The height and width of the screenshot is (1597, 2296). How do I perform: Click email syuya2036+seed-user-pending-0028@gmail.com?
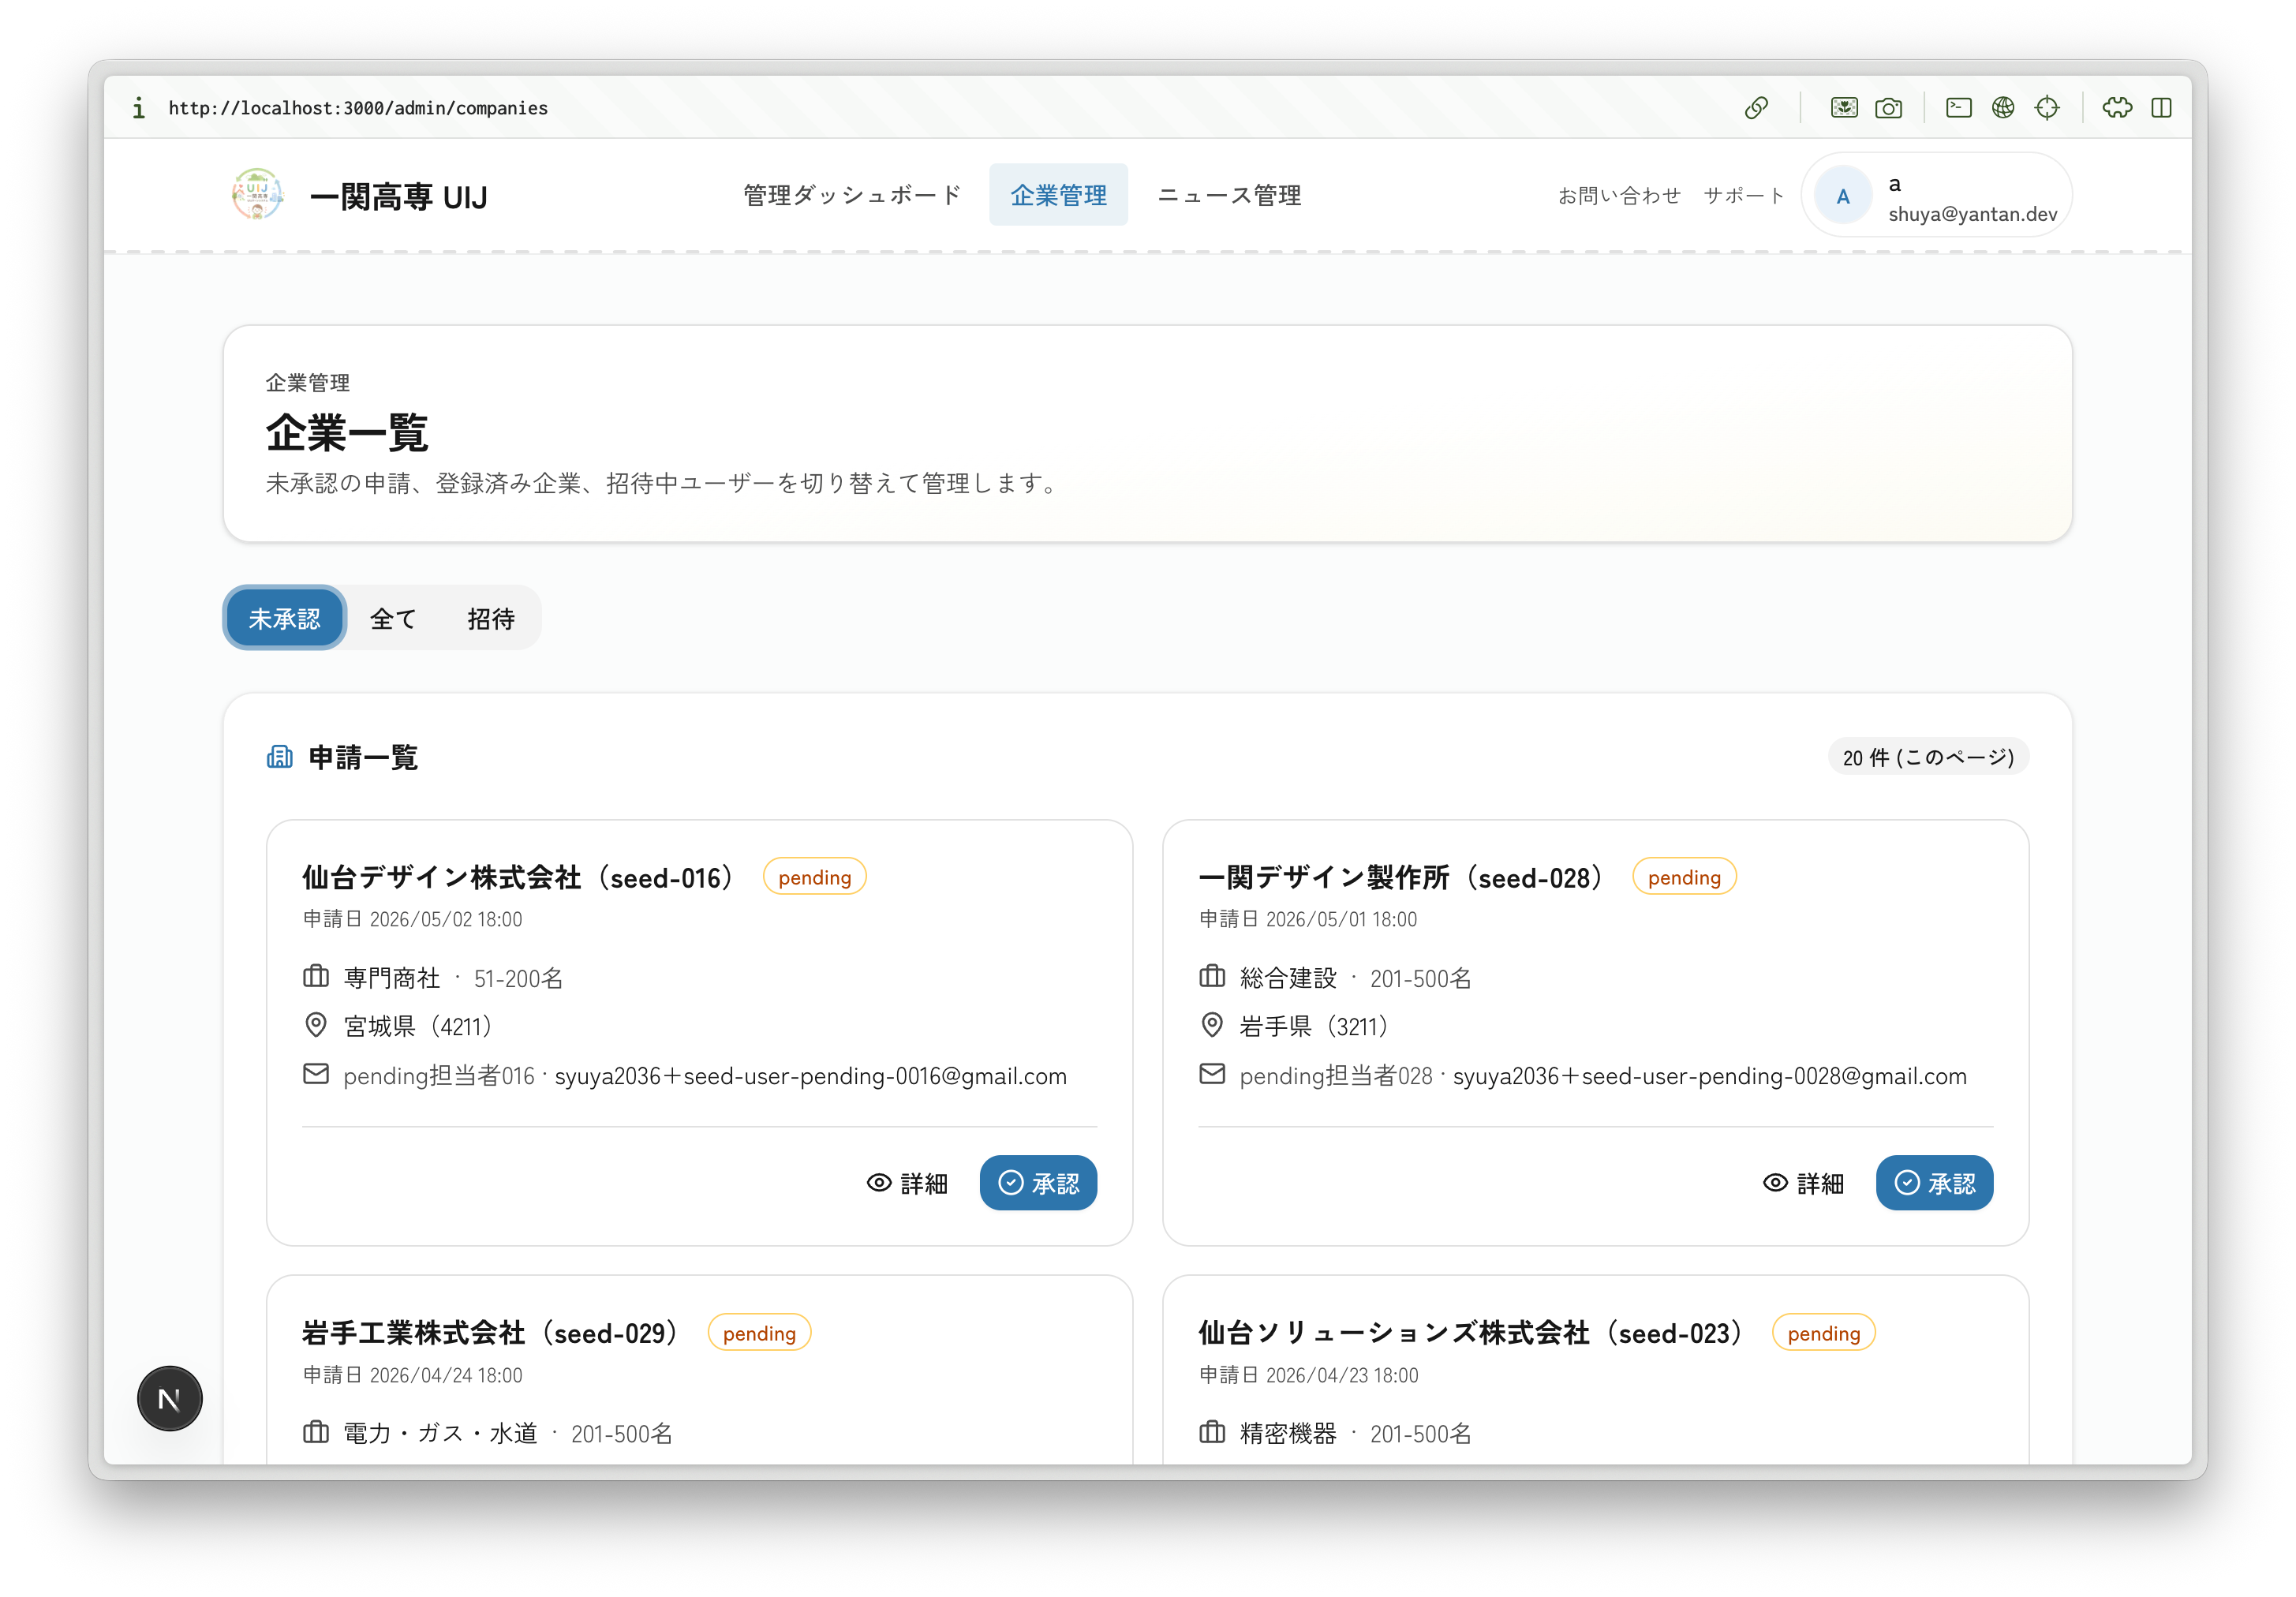[x=1709, y=1076]
